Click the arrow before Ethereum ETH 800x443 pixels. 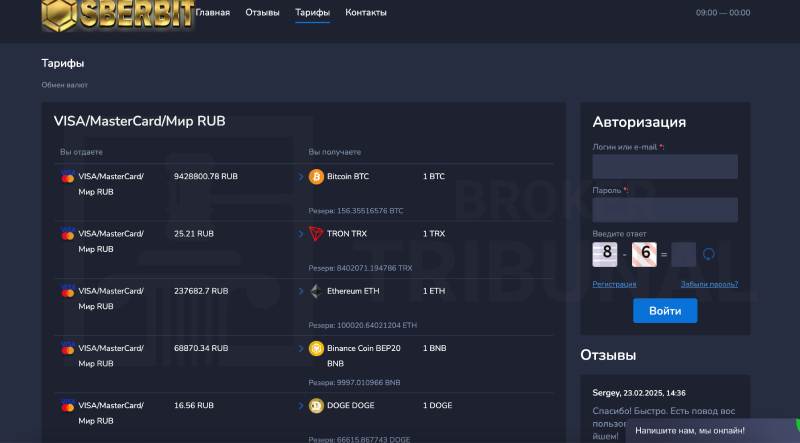click(x=301, y=291)
